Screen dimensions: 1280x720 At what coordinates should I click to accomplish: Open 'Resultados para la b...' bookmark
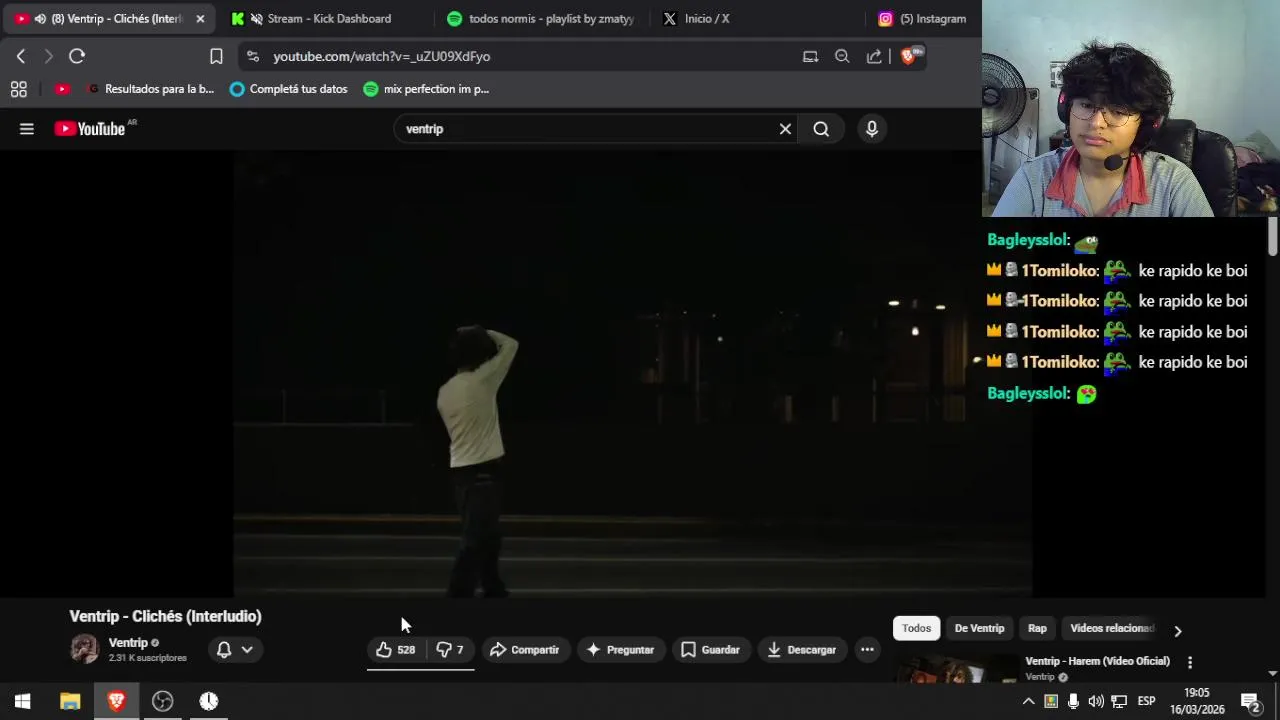pyautogui.click(x=151, y=89)
